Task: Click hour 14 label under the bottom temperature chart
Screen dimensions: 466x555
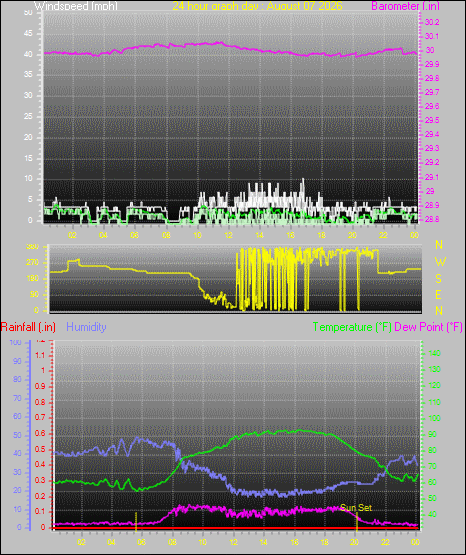Action: 264,542
